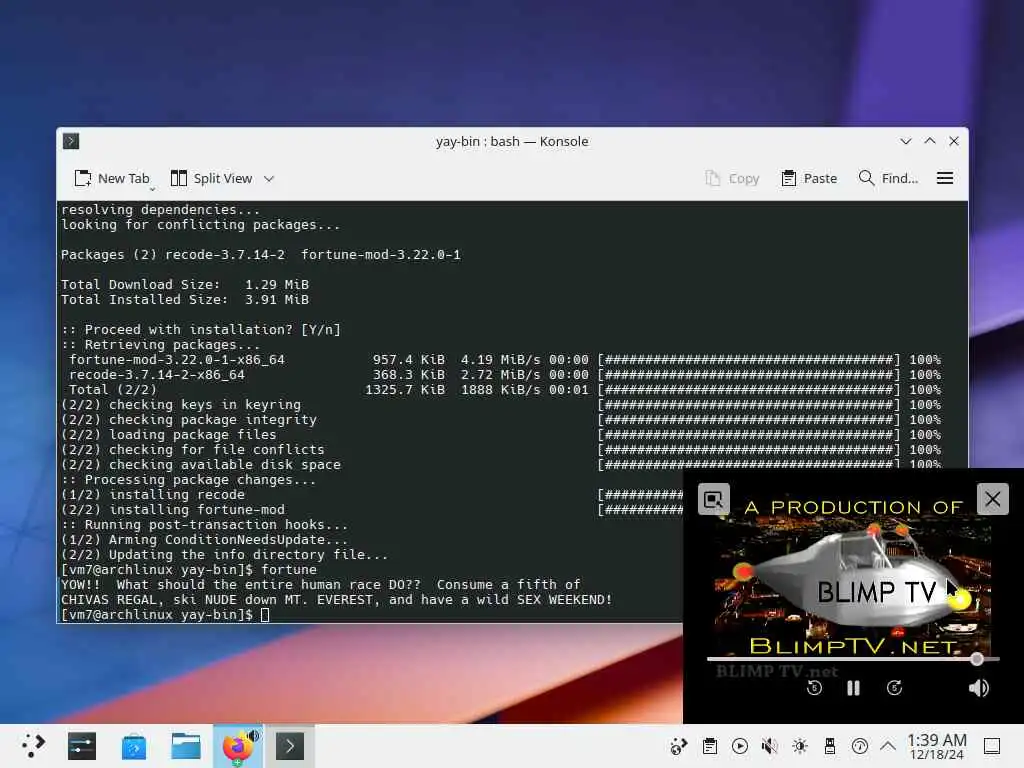
Task: Click the '$ fortune' command line
Action: pyautogui.click(x=189, y=569)
